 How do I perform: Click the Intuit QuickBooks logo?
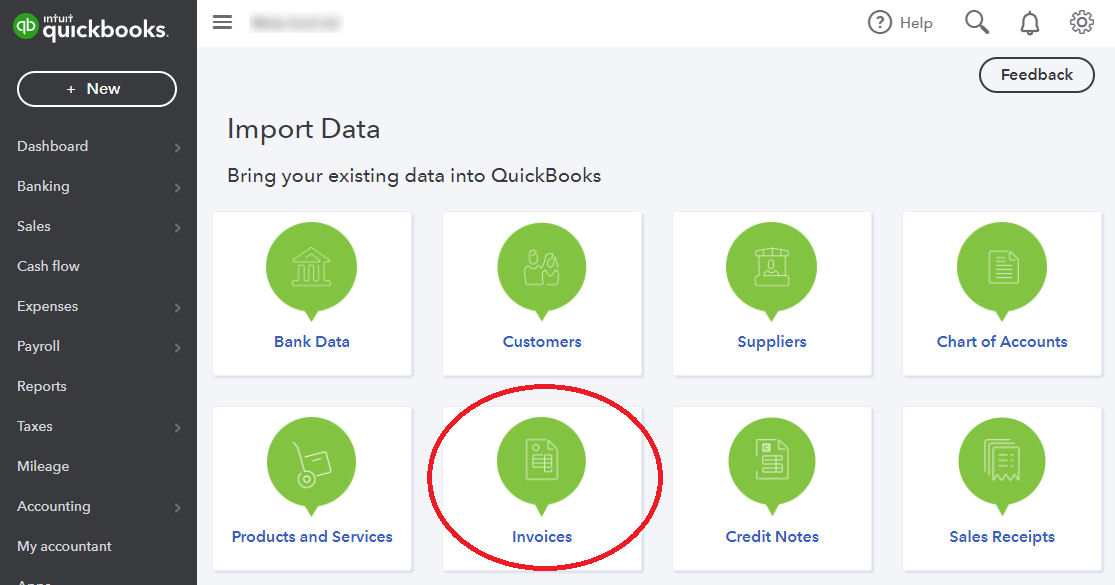pos(91,27)
